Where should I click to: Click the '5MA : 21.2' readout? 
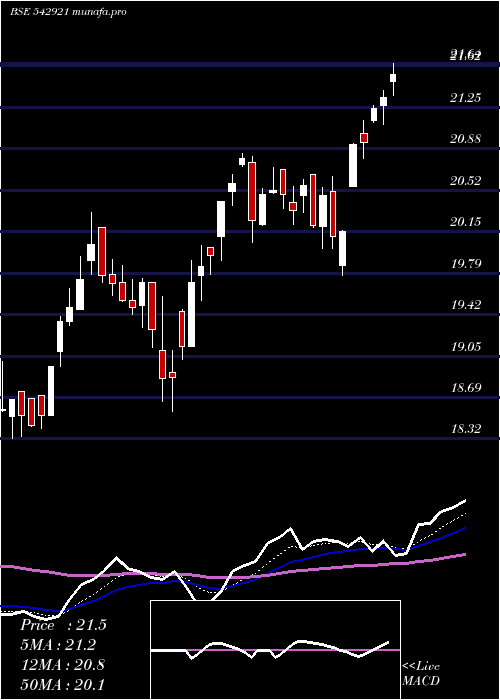tap(58, 645)
